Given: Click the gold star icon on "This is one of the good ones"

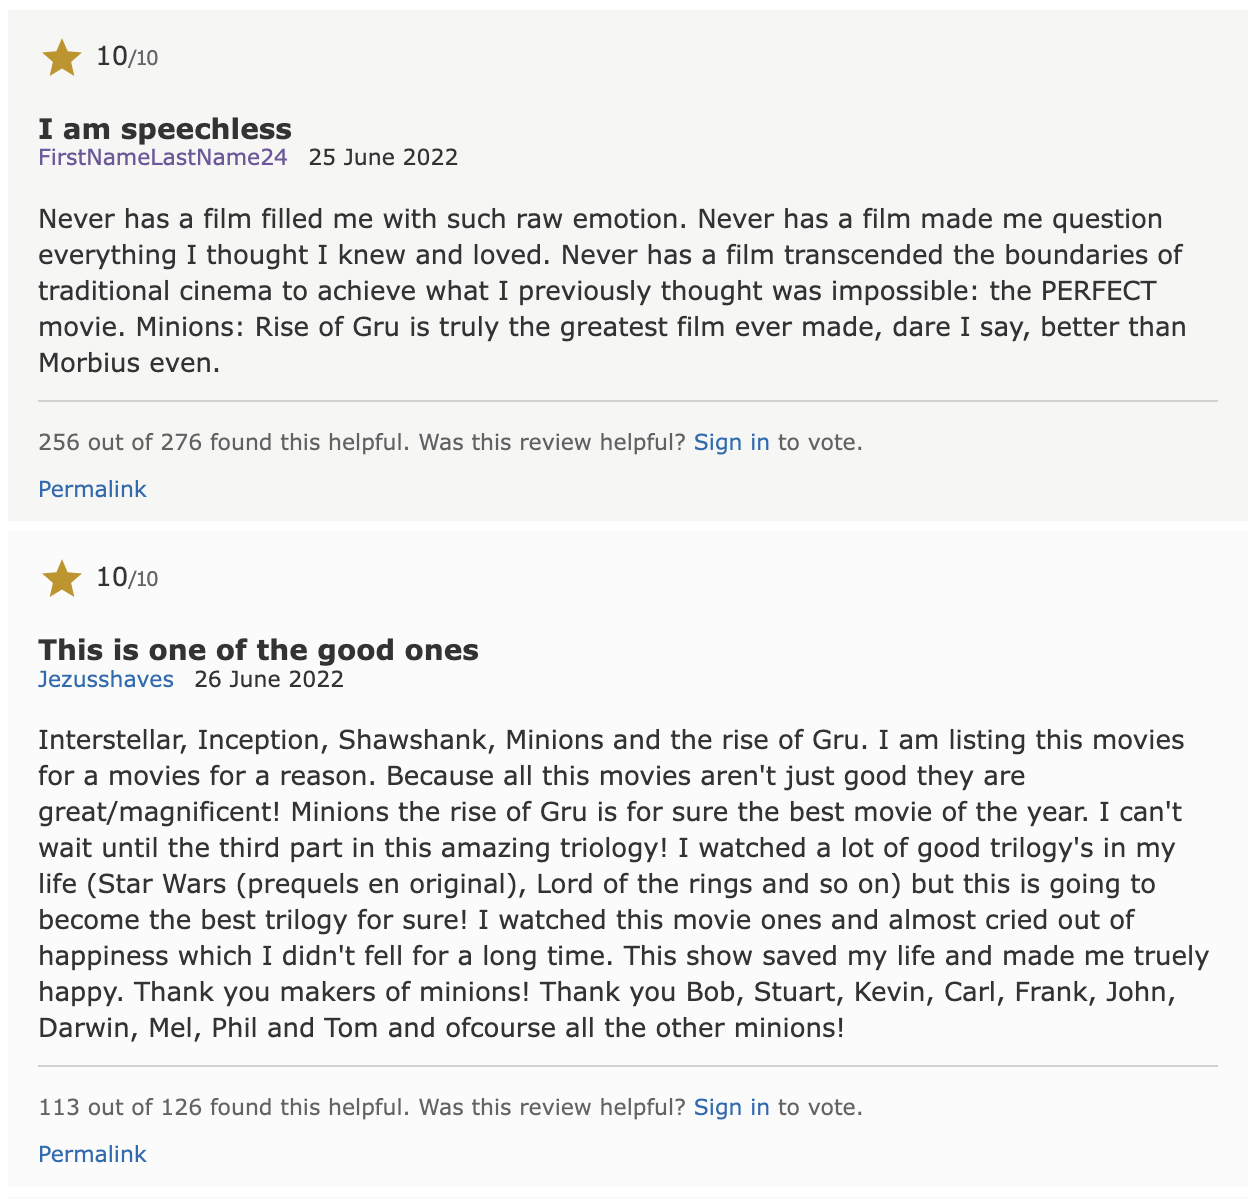Looking at the screenshot, I should click(x=62, y=578).
